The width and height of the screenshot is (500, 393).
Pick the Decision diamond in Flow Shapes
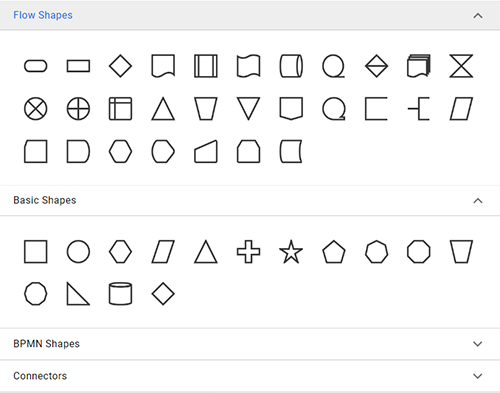click(x=120, y=66)
